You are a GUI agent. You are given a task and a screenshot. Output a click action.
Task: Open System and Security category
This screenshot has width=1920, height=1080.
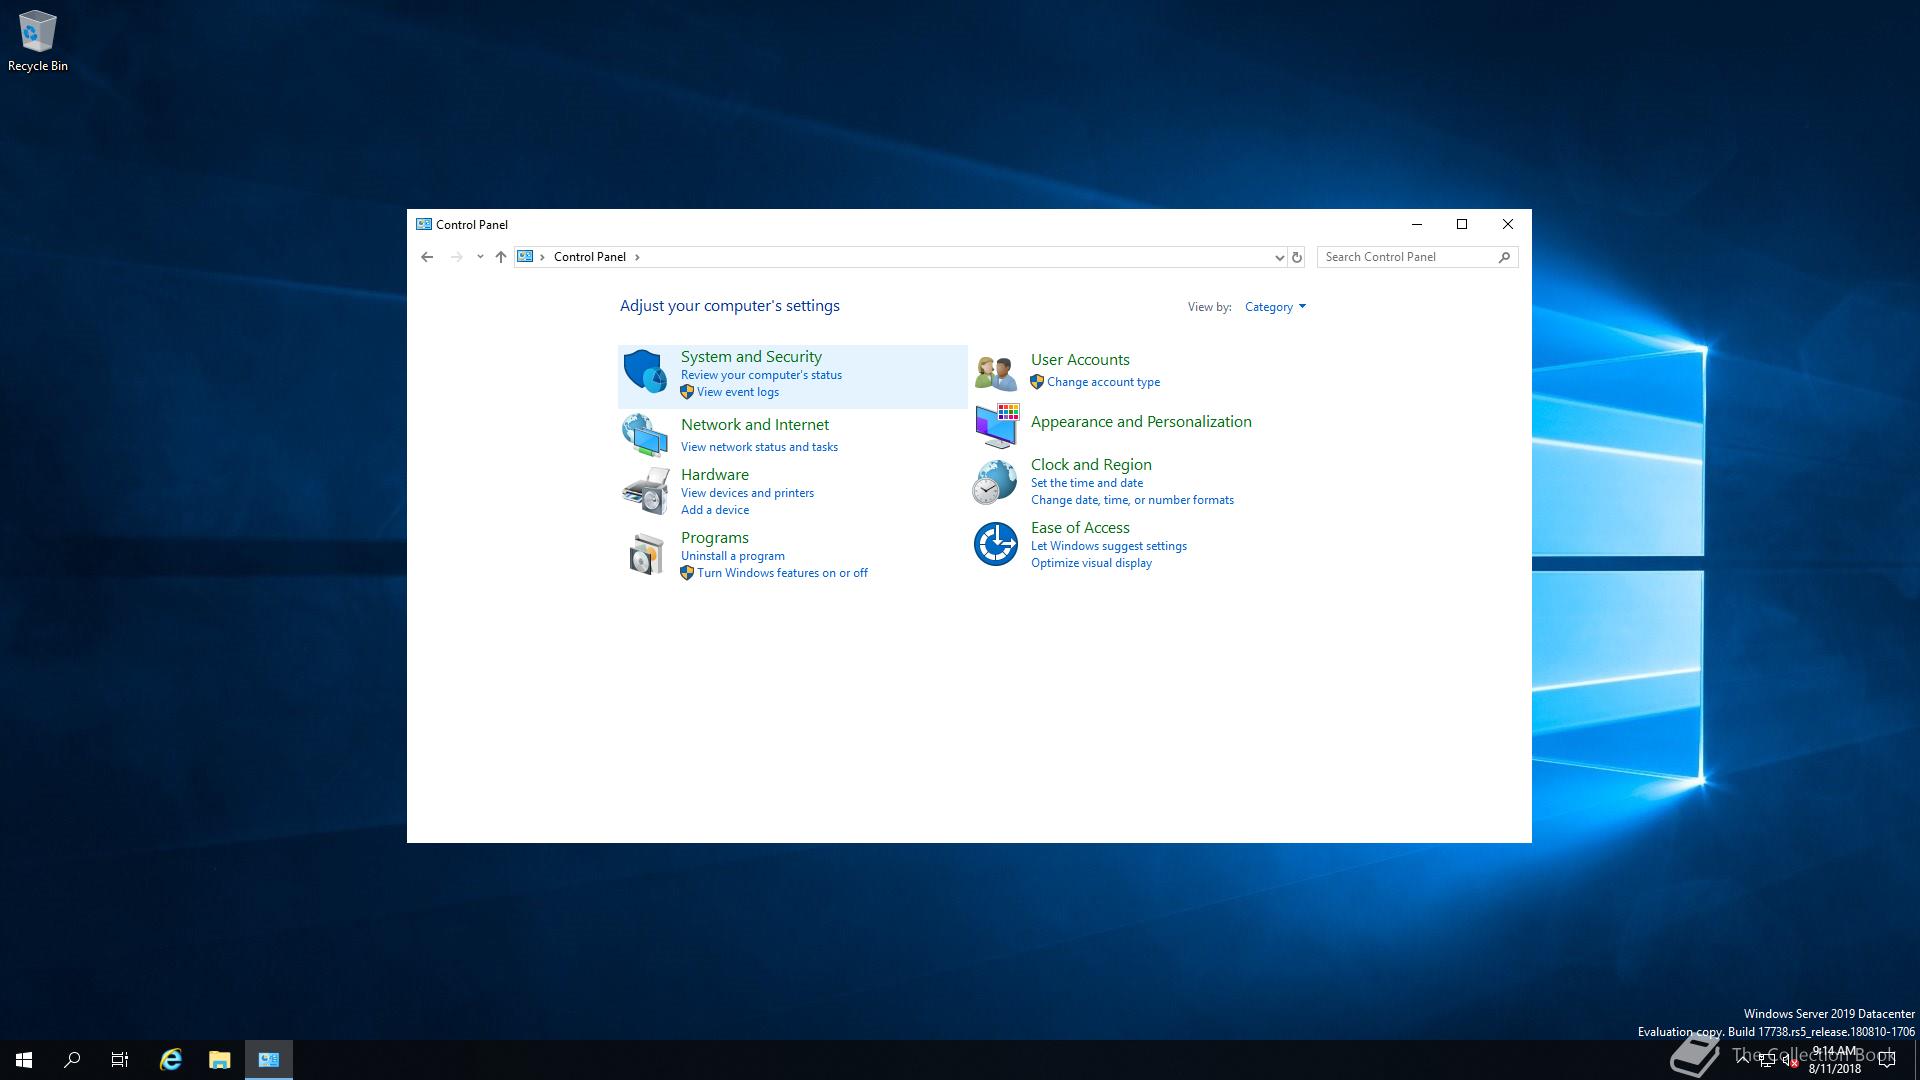[751, 357]
